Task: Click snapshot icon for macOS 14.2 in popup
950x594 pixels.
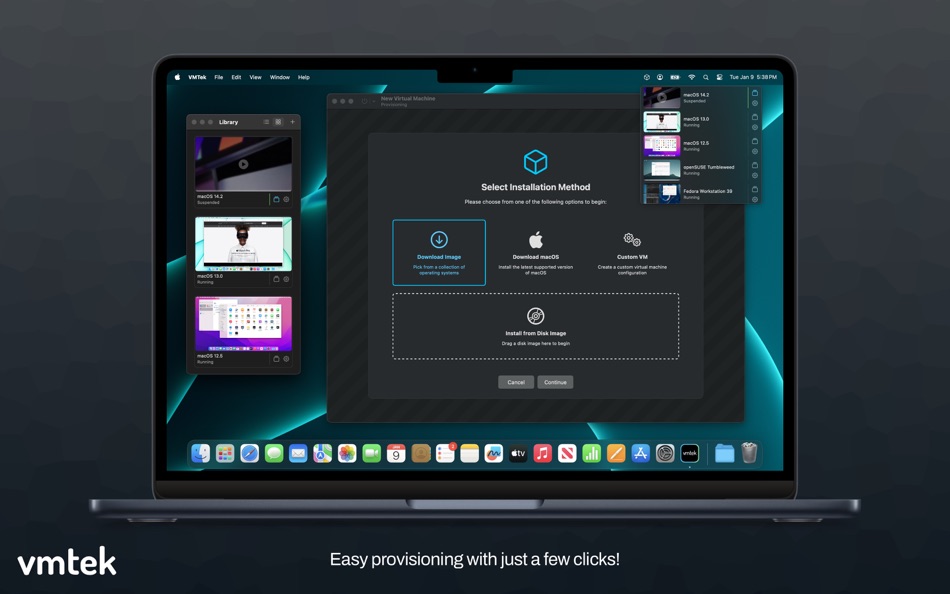Action: 755,93
